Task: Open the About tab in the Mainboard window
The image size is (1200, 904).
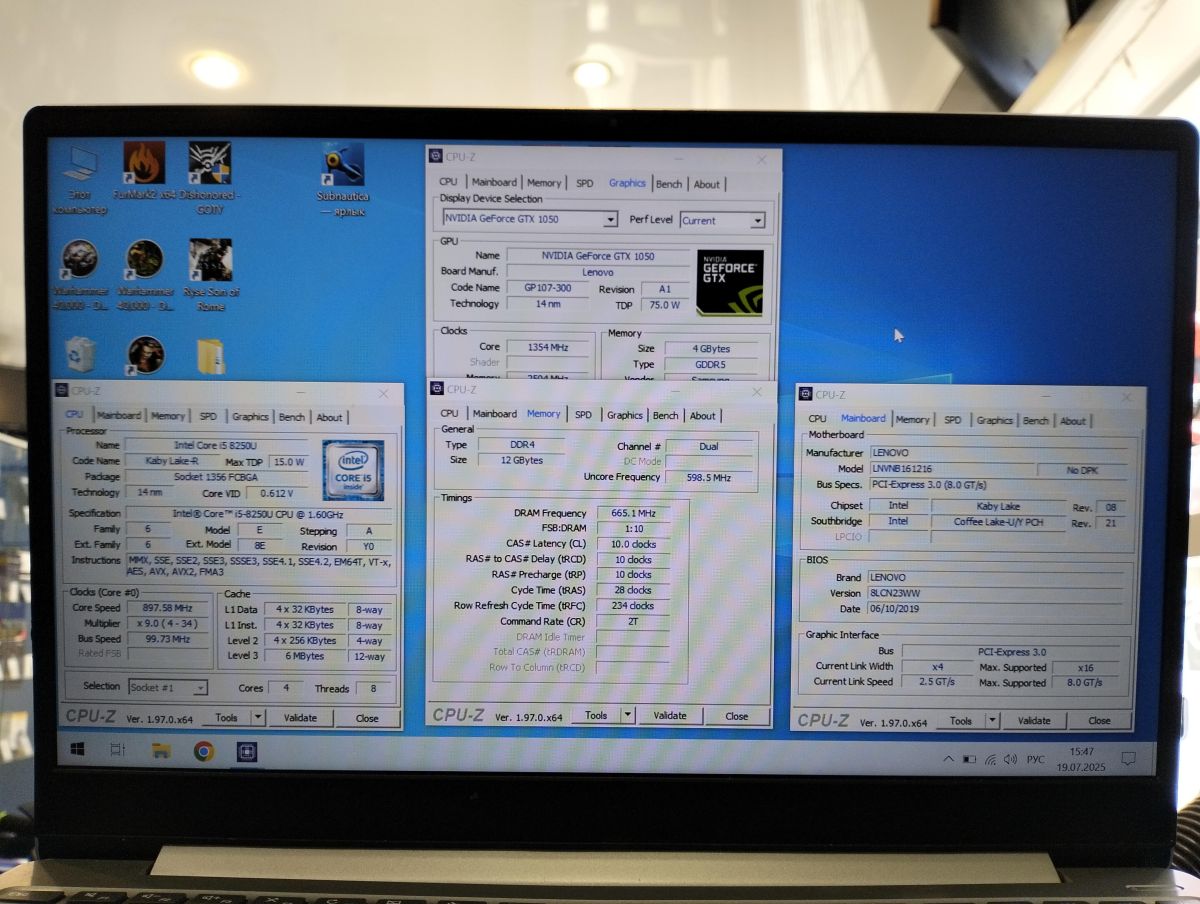Action: click(1073, 421)
